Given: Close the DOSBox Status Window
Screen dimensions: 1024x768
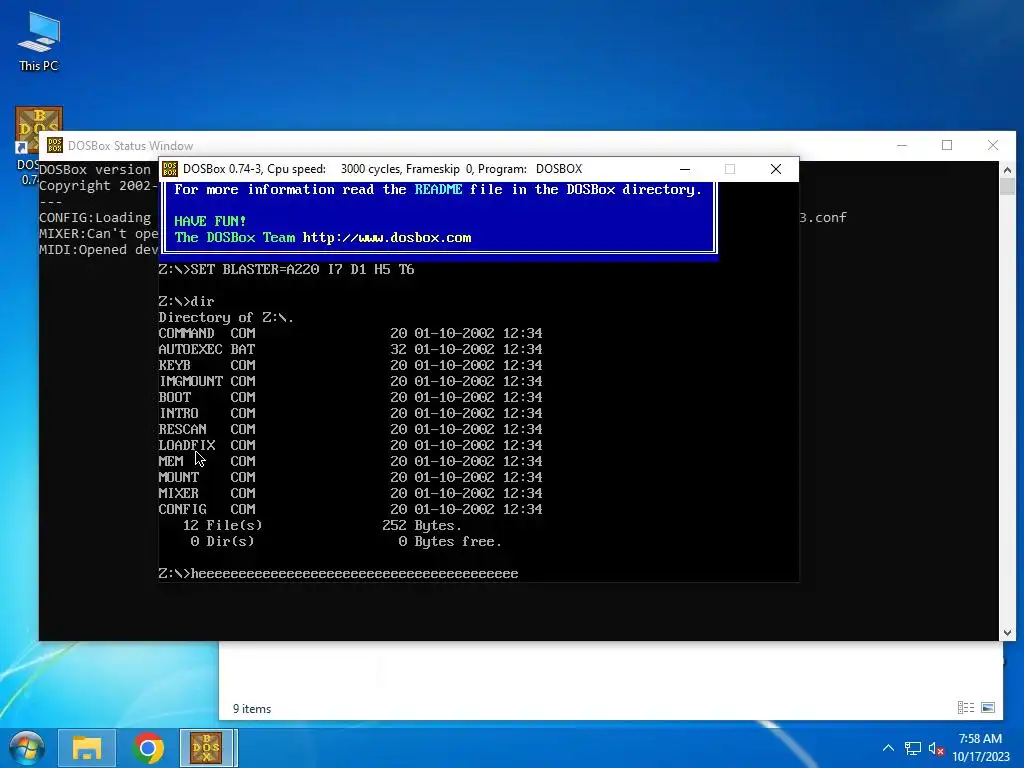Looking at the screenshot, I should (993, 145).
